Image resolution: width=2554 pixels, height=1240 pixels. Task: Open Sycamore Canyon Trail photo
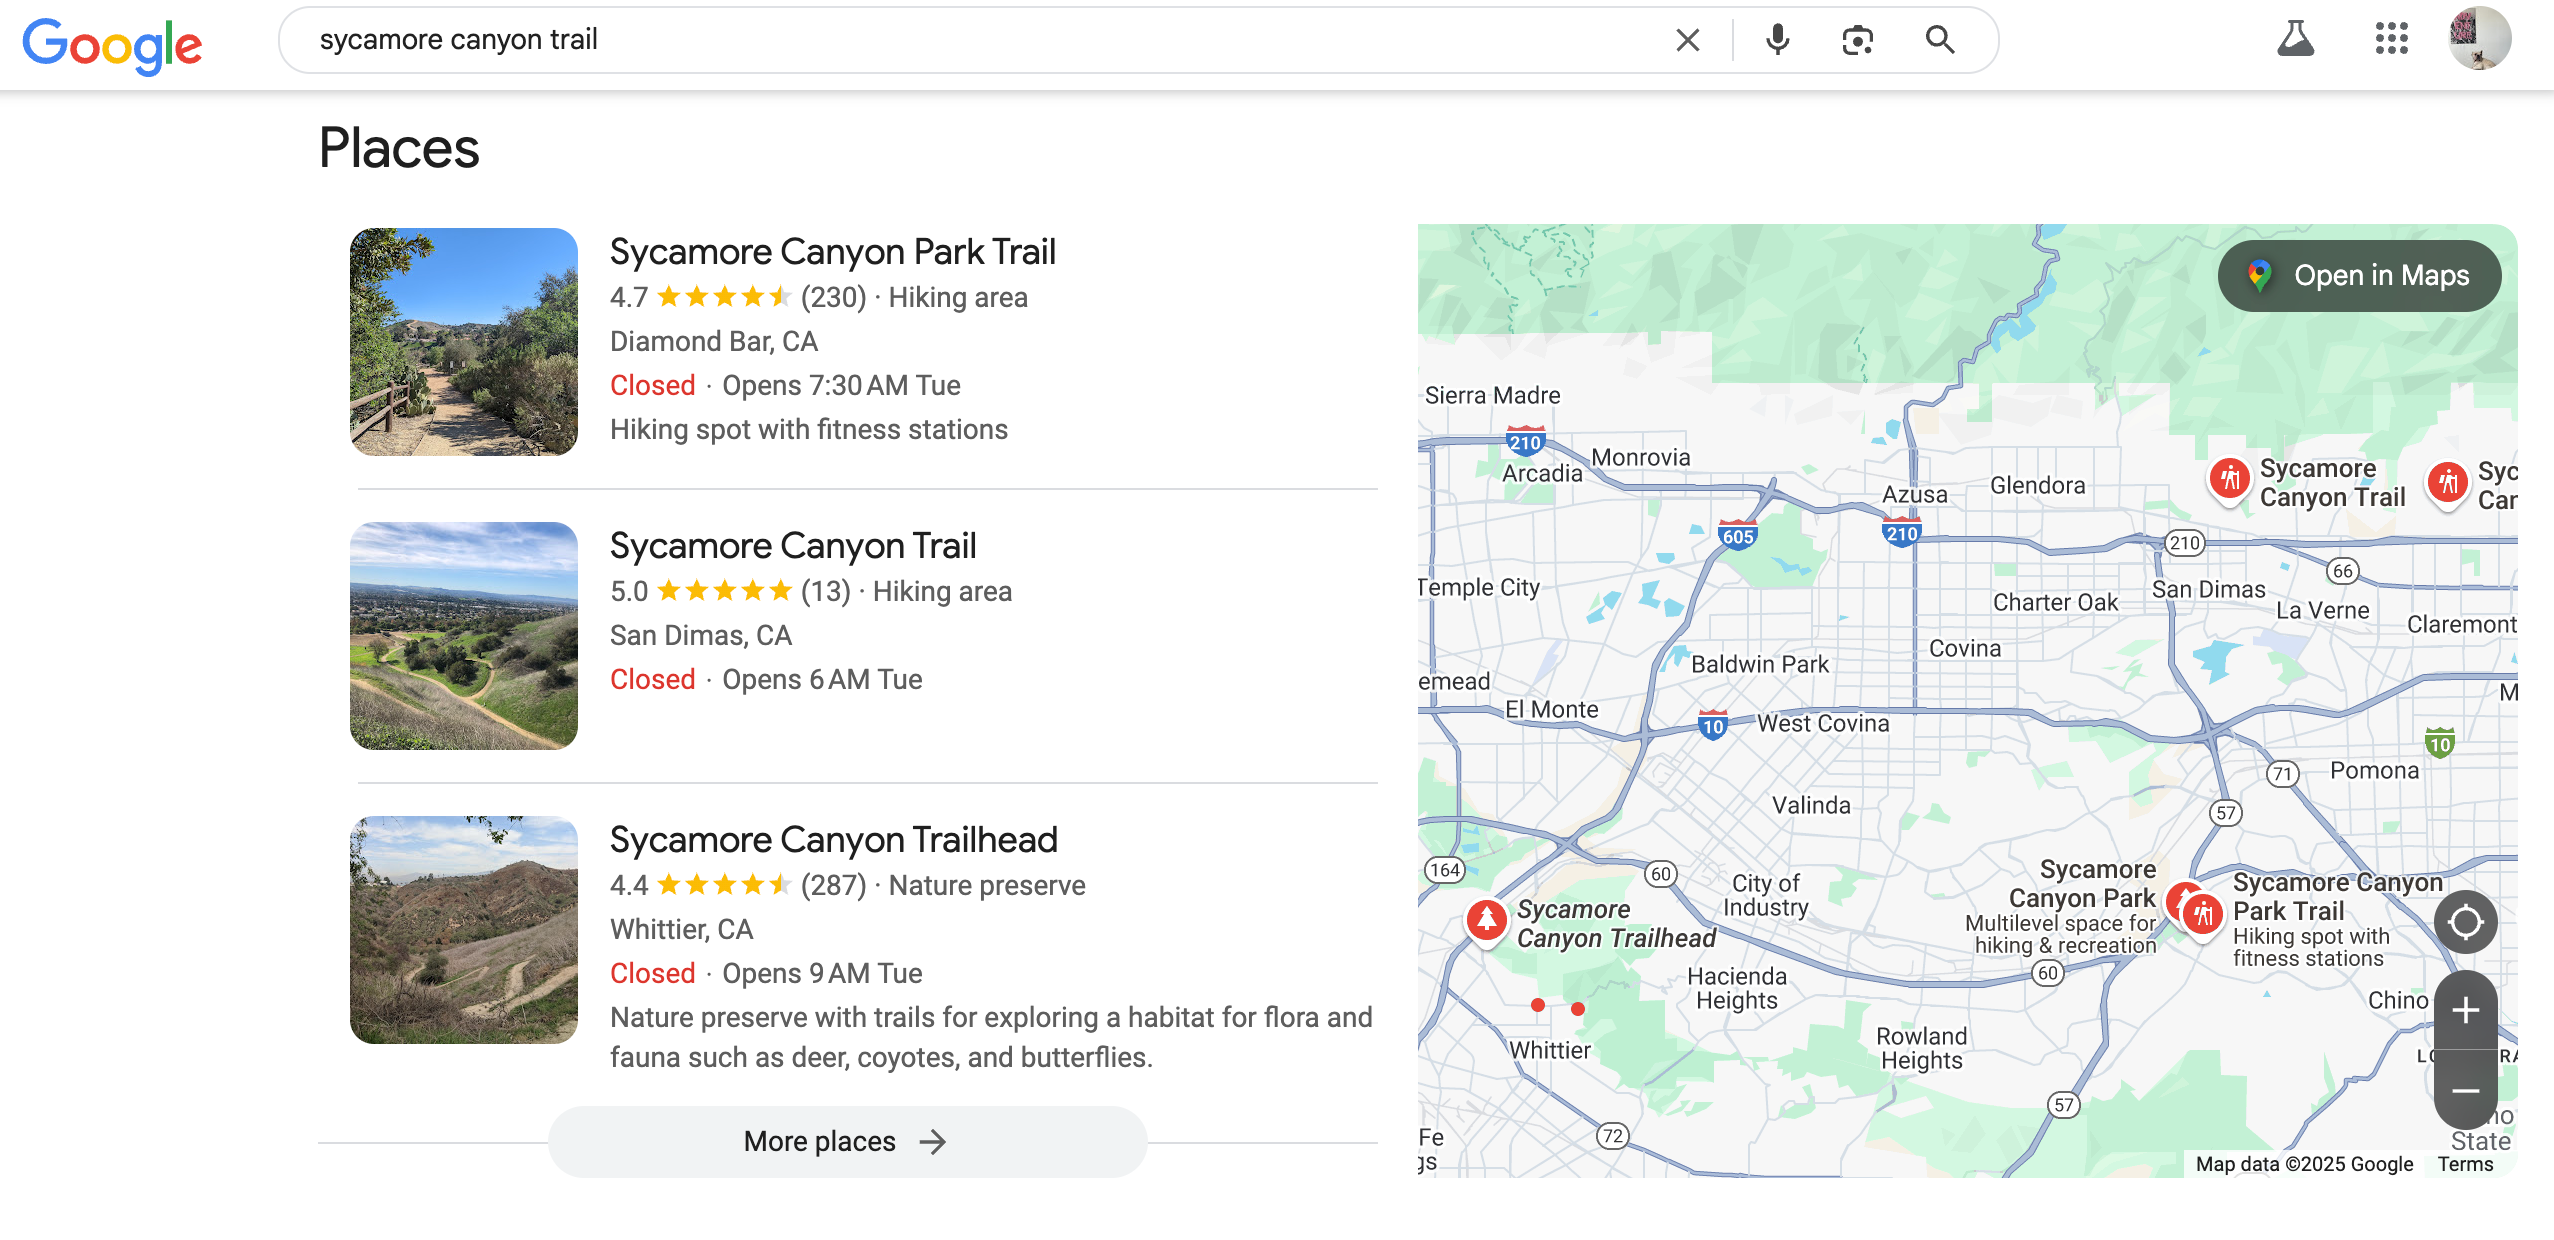point(464,636)
